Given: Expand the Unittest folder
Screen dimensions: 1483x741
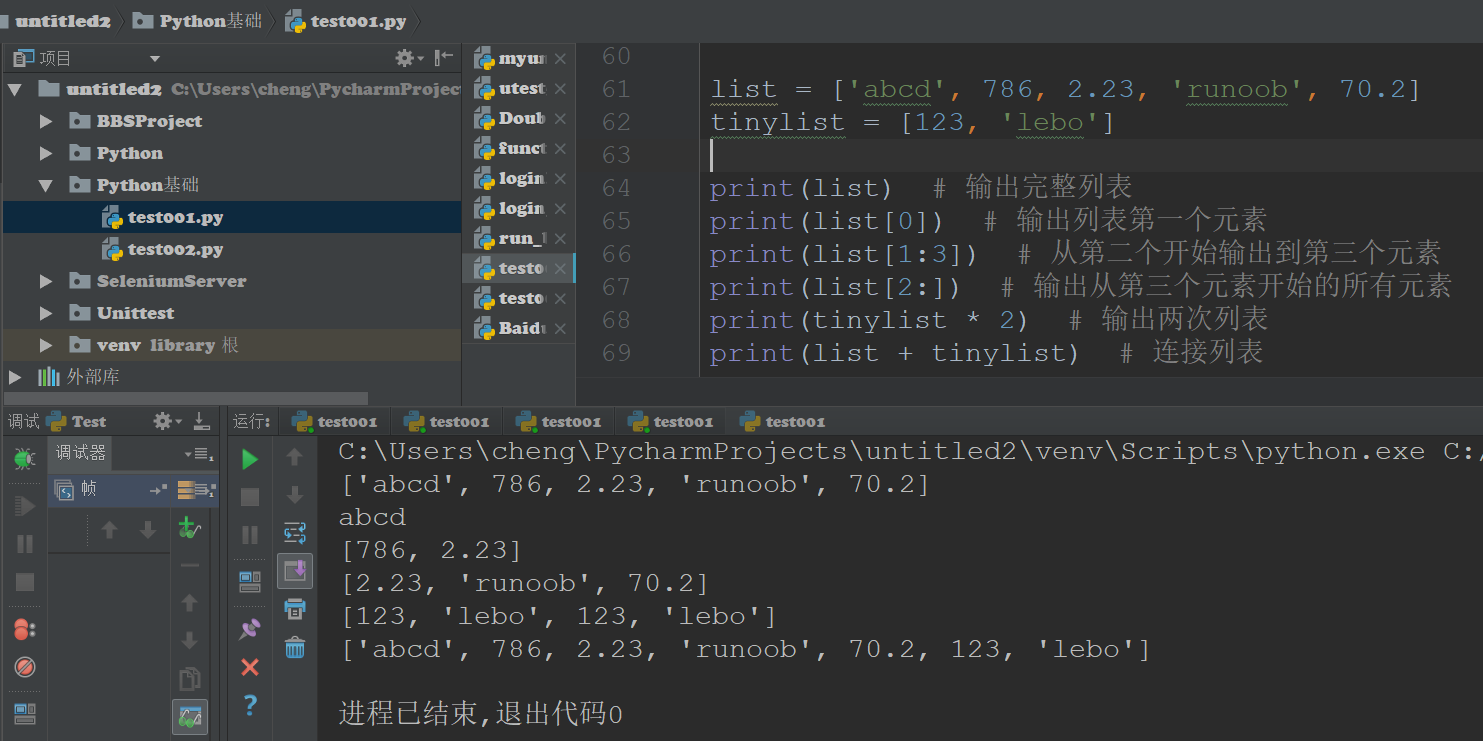Looking at the screenshot, I should pyautogui.click(x=46, y=313).
